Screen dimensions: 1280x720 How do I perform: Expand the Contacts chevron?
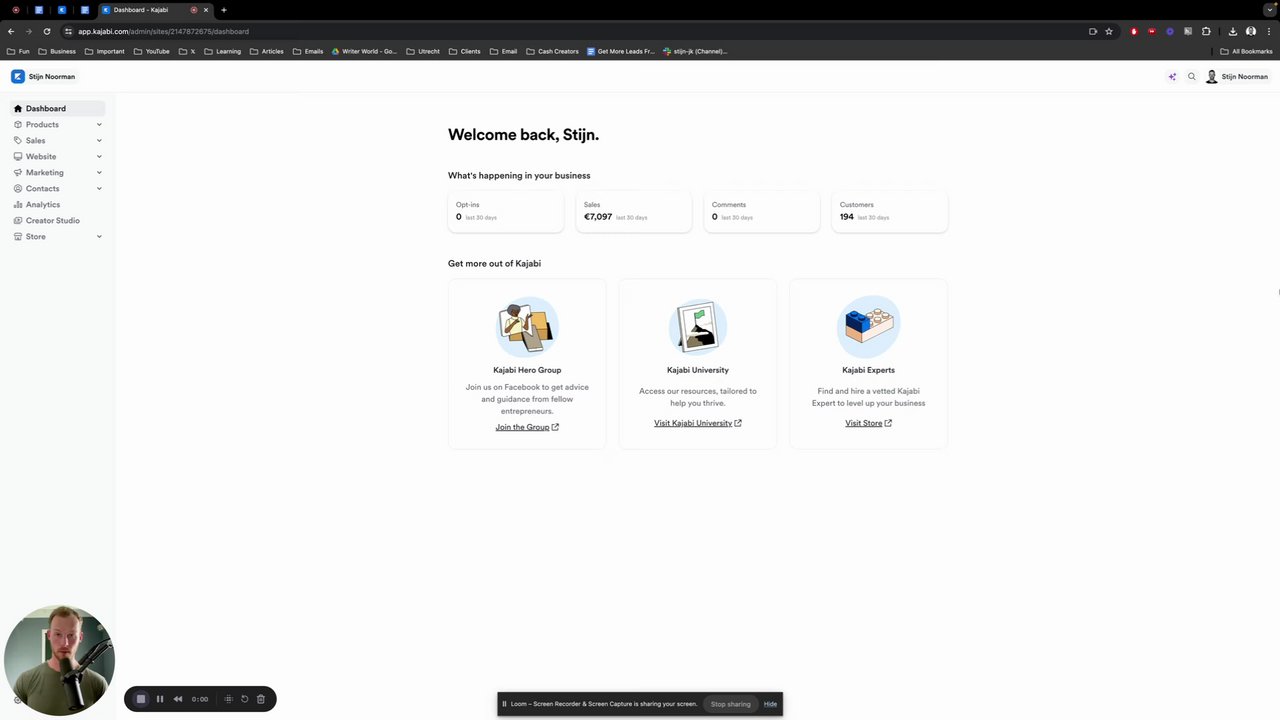click(99, 188)
